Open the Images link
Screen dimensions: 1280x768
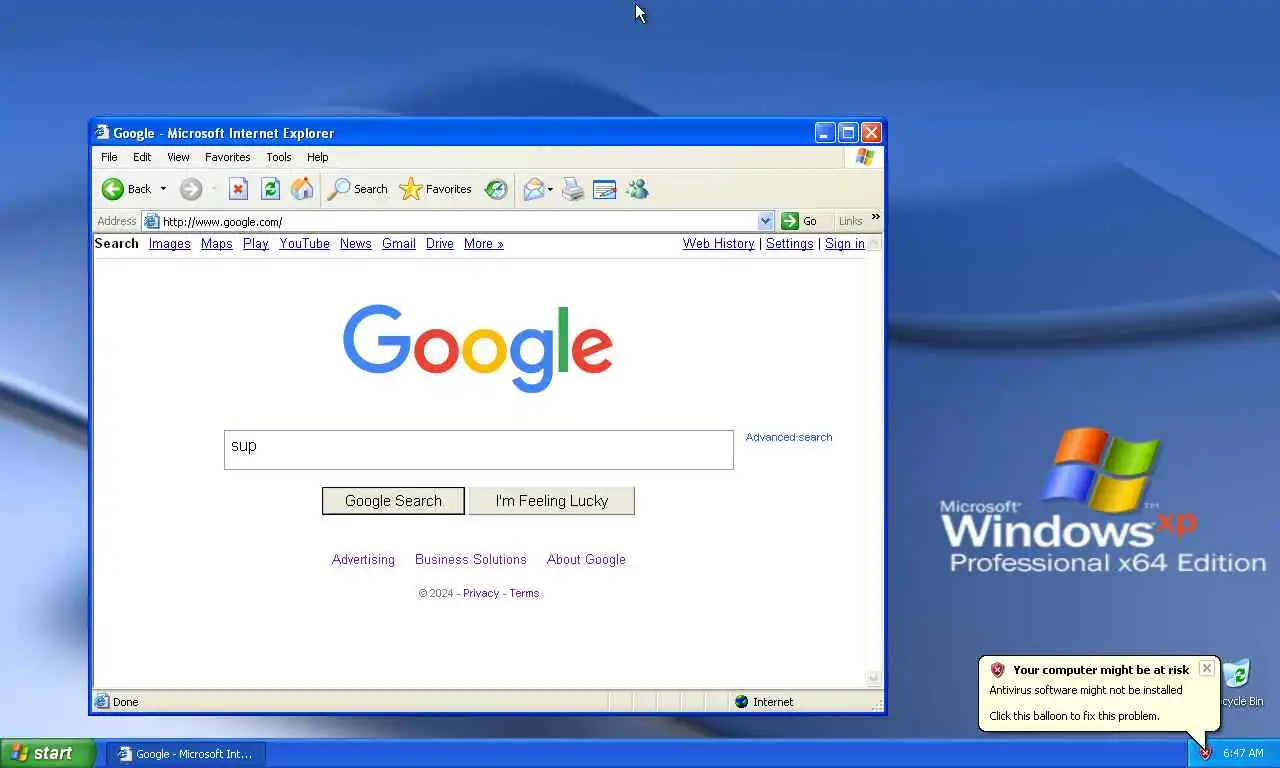(170, 243)
